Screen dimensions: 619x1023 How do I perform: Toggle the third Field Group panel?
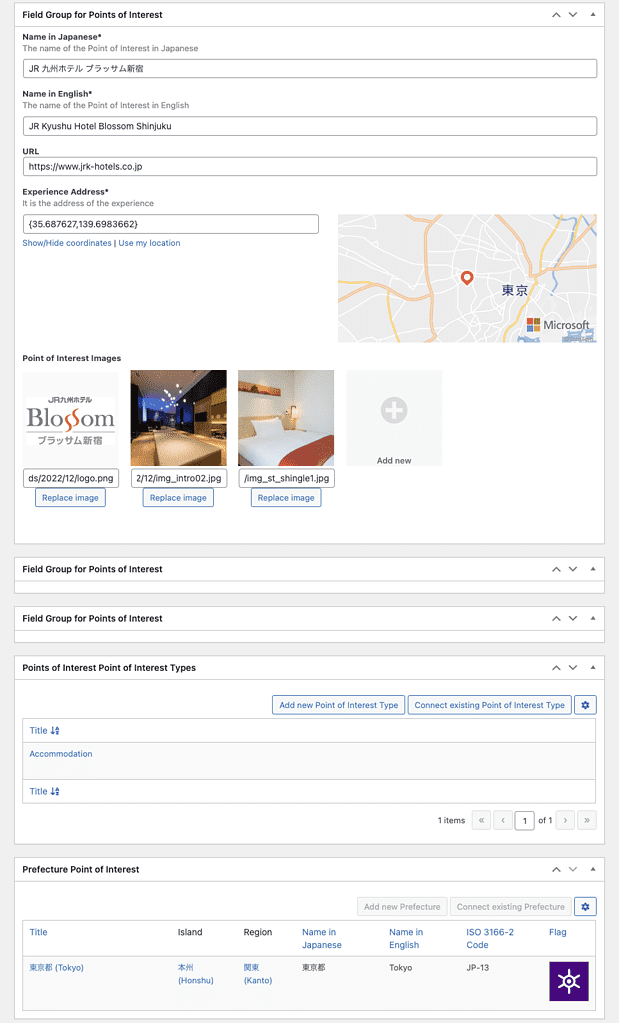coord(592,618)
